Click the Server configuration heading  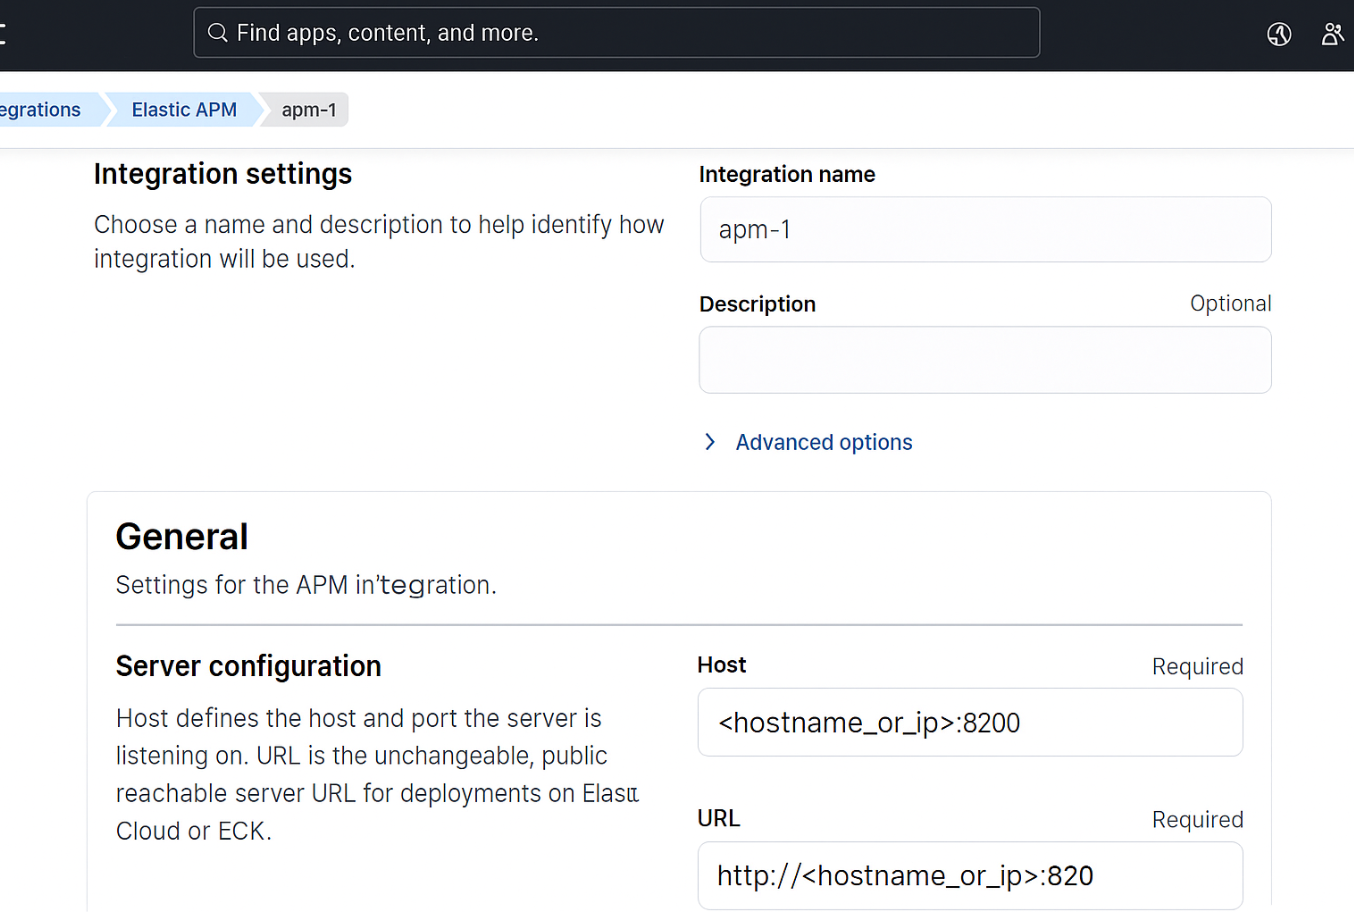pyautogui.click(x=248, y=666)
